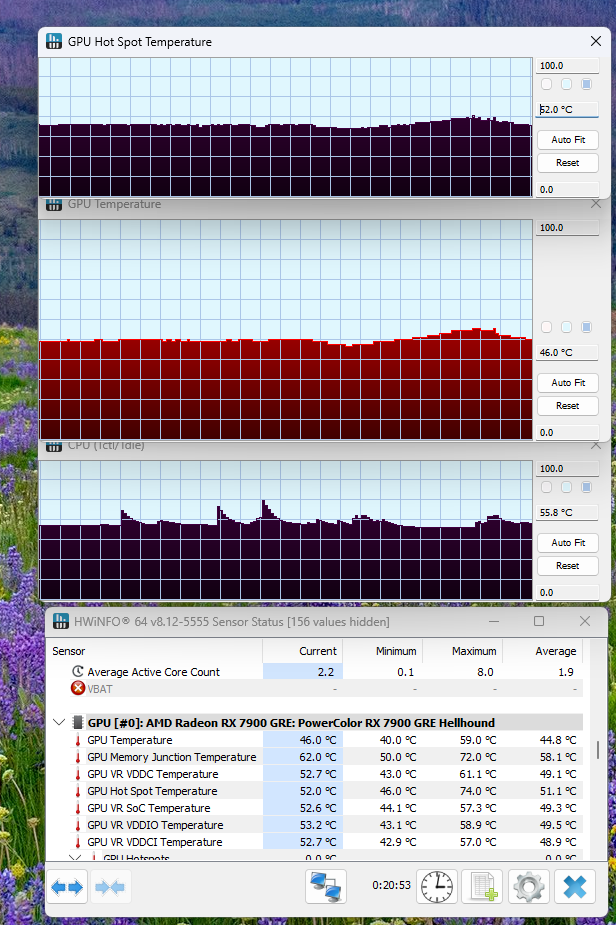Click the second light-blue box in GPU Hot Spot graph
Screen dimensions: 616x925
[566, 84]
